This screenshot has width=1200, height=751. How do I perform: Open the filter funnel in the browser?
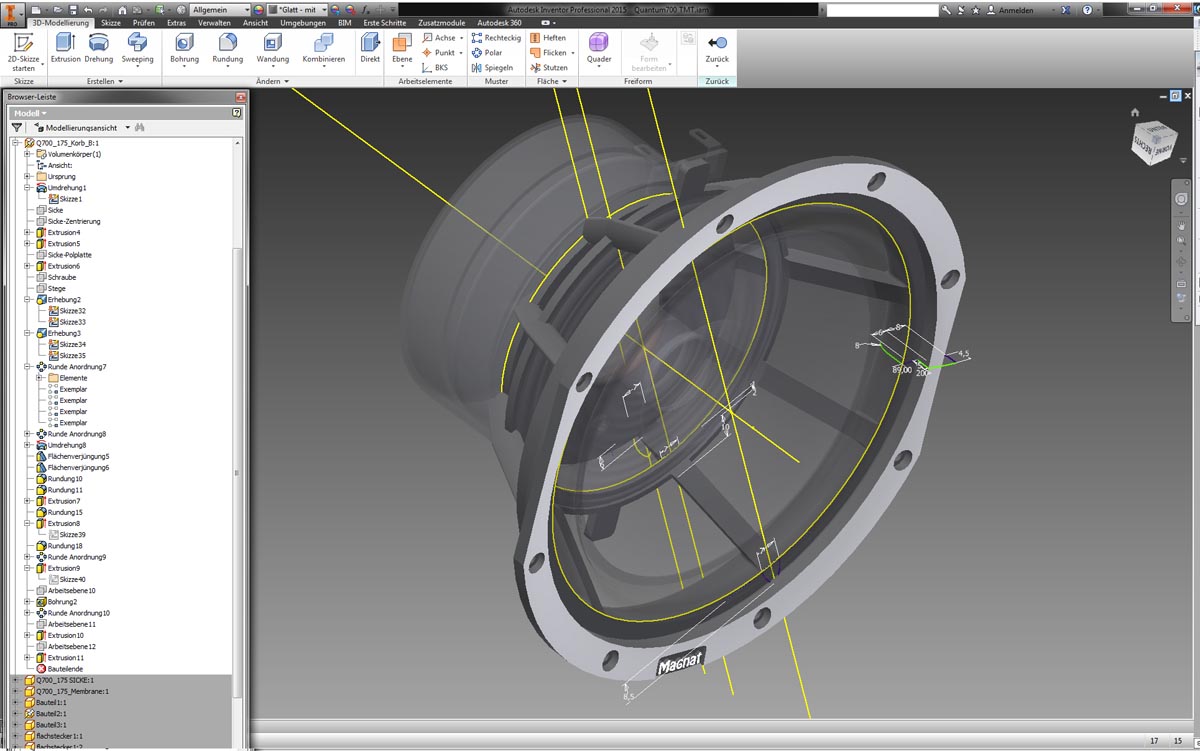(17, 128)
